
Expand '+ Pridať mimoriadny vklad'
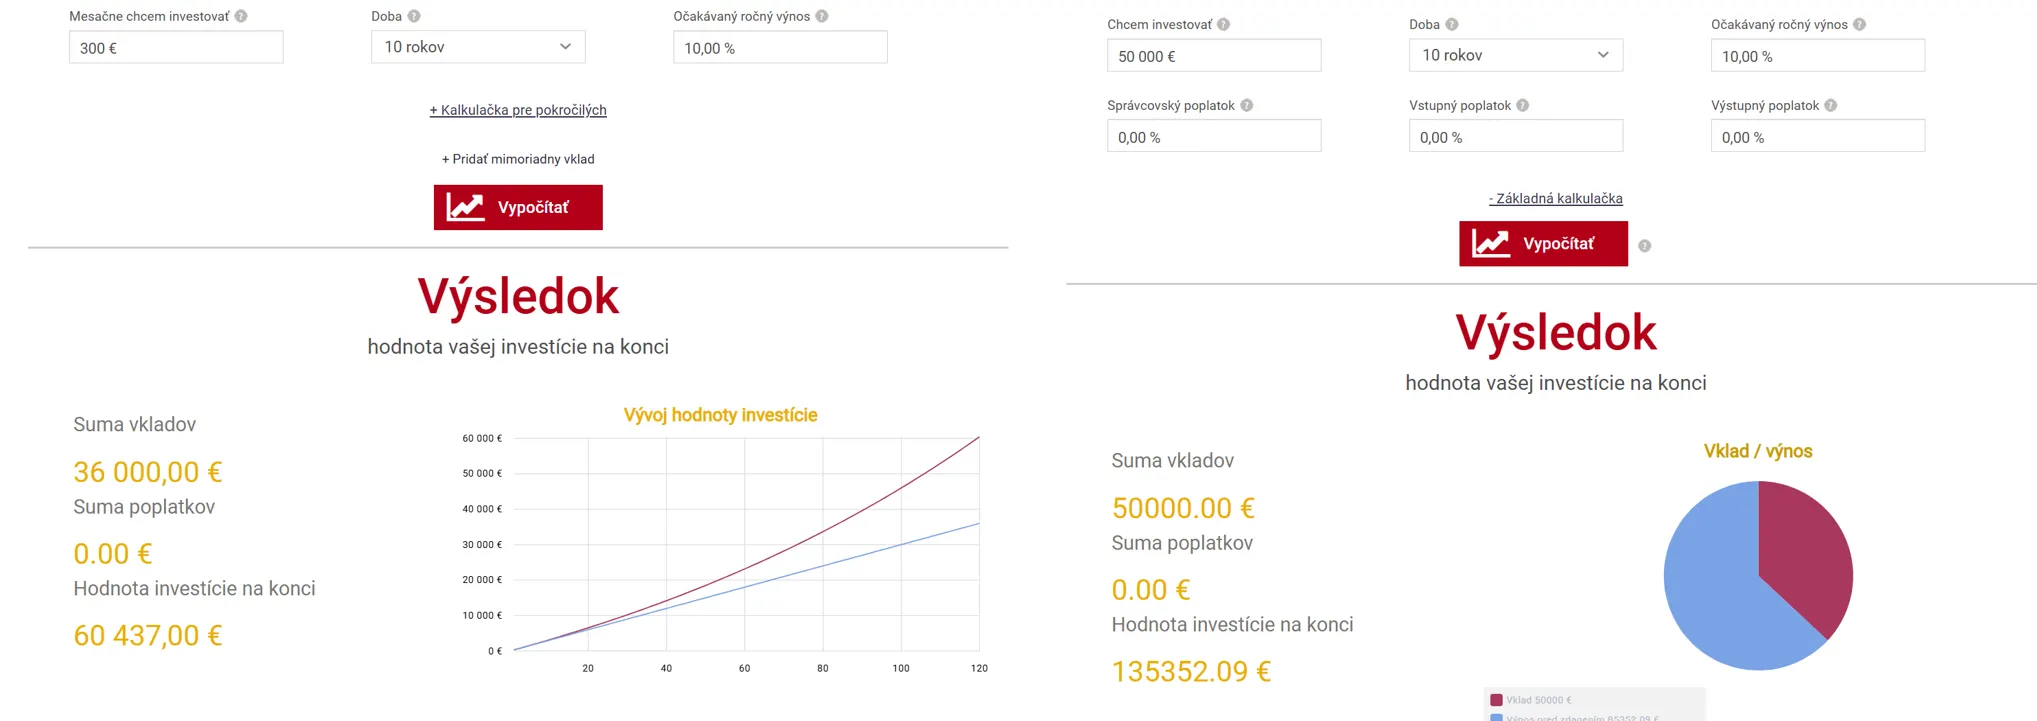click(518, 159)
